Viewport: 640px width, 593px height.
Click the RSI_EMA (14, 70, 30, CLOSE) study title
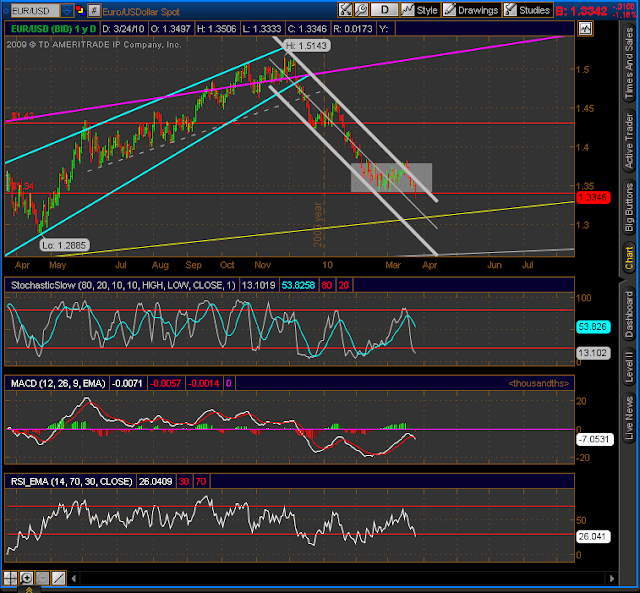tap(71, 482)
